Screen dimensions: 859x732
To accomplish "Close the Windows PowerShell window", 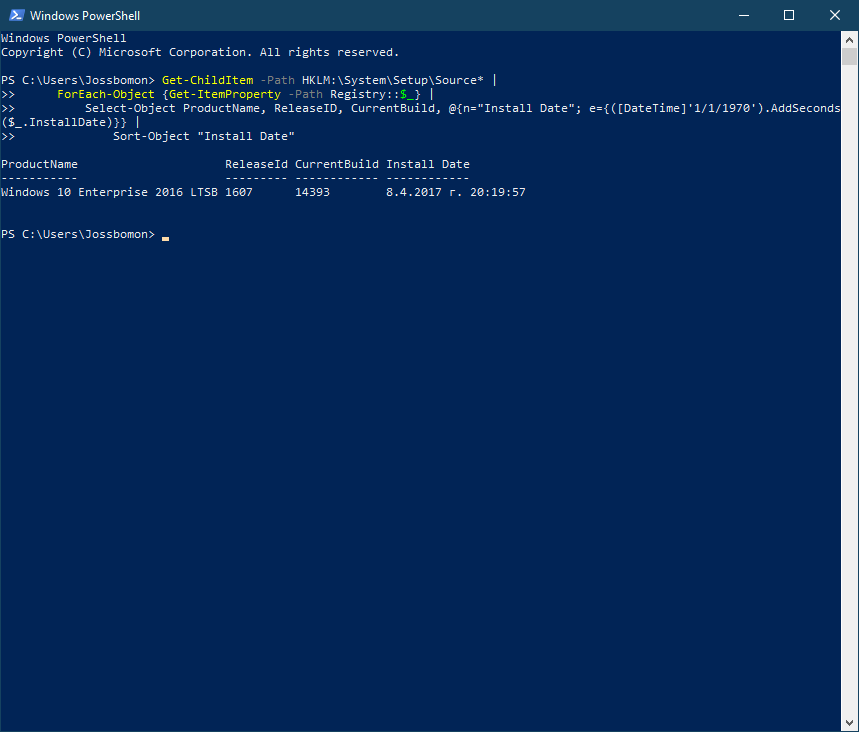I will pyautogui.click(x=834, y=15).
